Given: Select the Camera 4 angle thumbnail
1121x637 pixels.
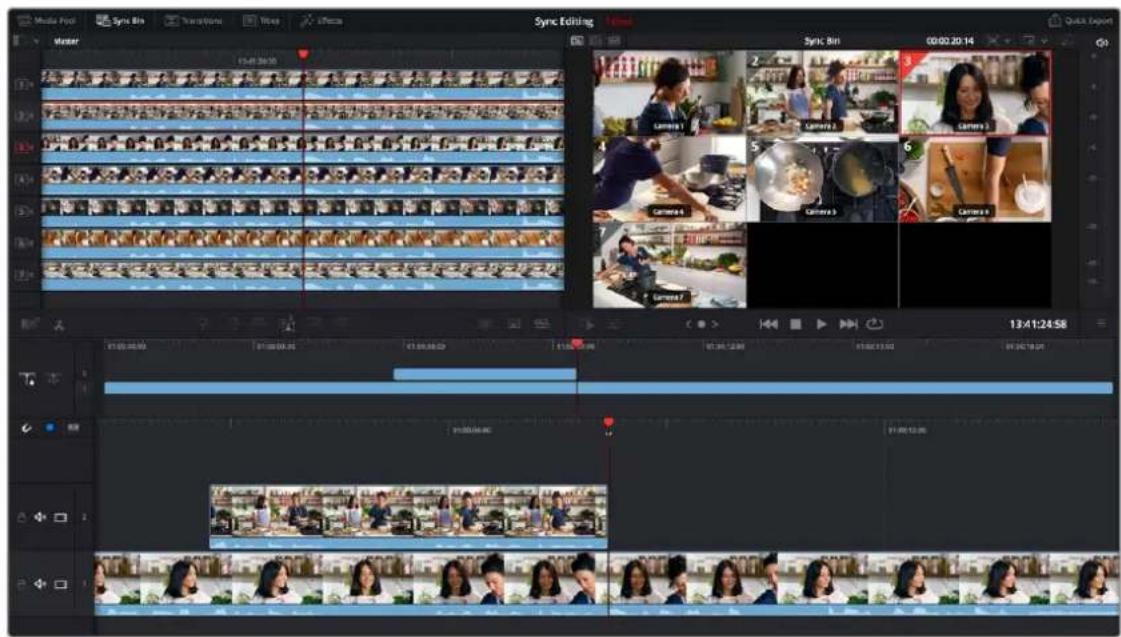Looking at the screenshot, I should (x=669, y=179).
